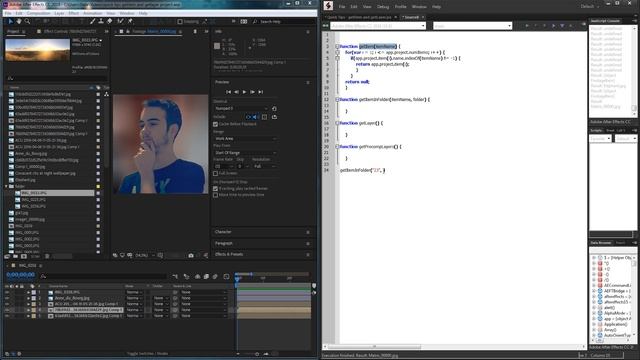Click the interpret footage icon in Project panel footer
640x360 pixels.
tap(7, 256)
